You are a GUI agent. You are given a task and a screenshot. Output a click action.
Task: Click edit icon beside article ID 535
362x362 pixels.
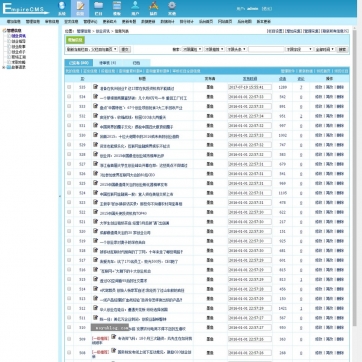coord(96,87)
